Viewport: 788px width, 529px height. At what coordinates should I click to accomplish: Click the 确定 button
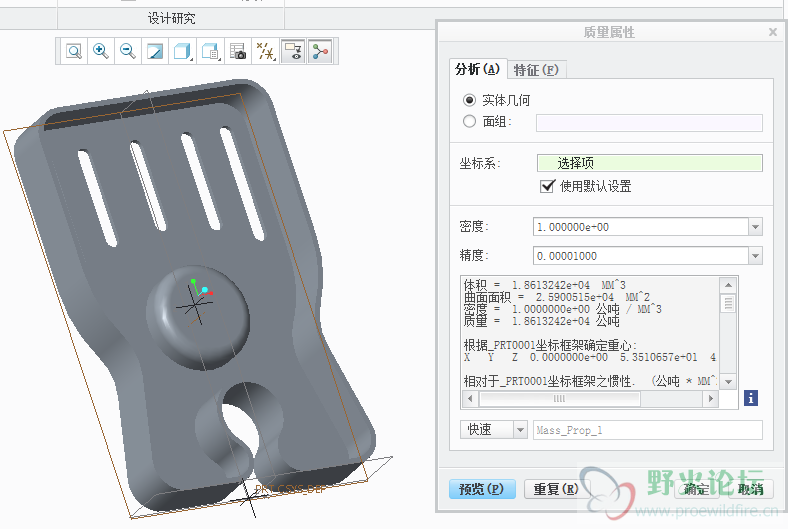click(x=697, y=489)
